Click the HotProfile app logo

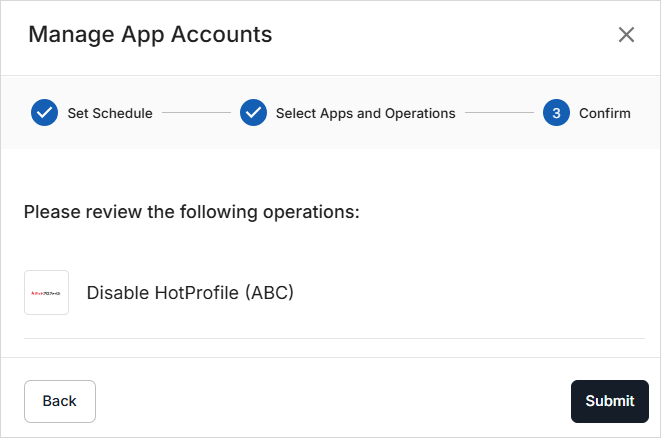tap(46, 293)
